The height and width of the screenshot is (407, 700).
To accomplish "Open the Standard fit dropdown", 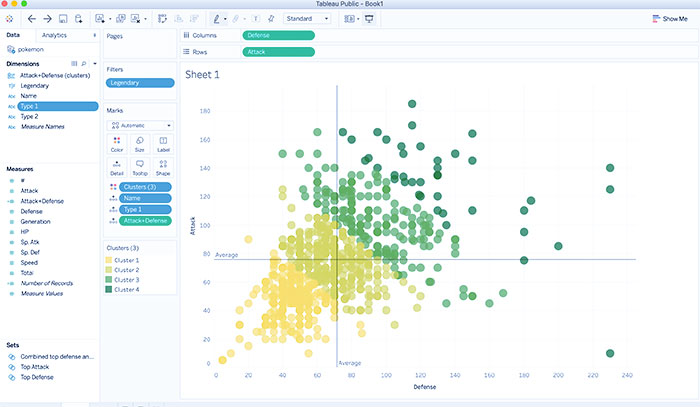I will pos(307,19).
